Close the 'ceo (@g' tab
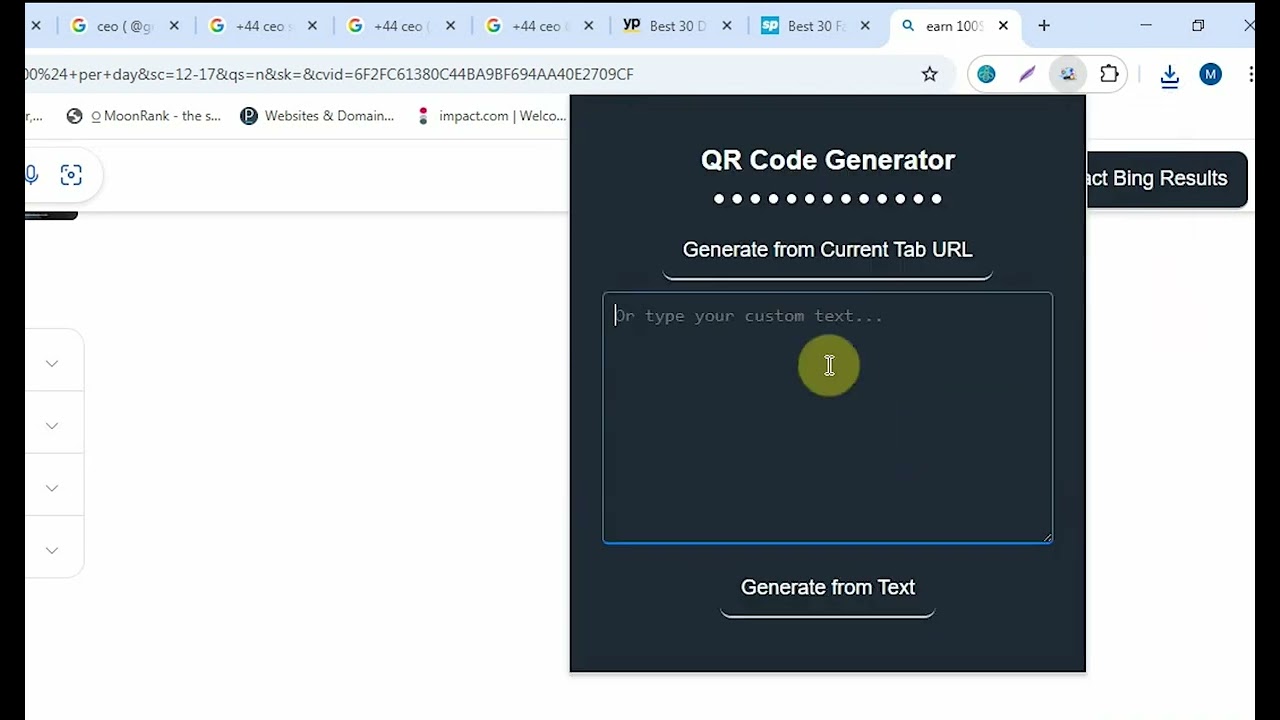The width and height of the screenshot is (1280, 720). point(174,26)
